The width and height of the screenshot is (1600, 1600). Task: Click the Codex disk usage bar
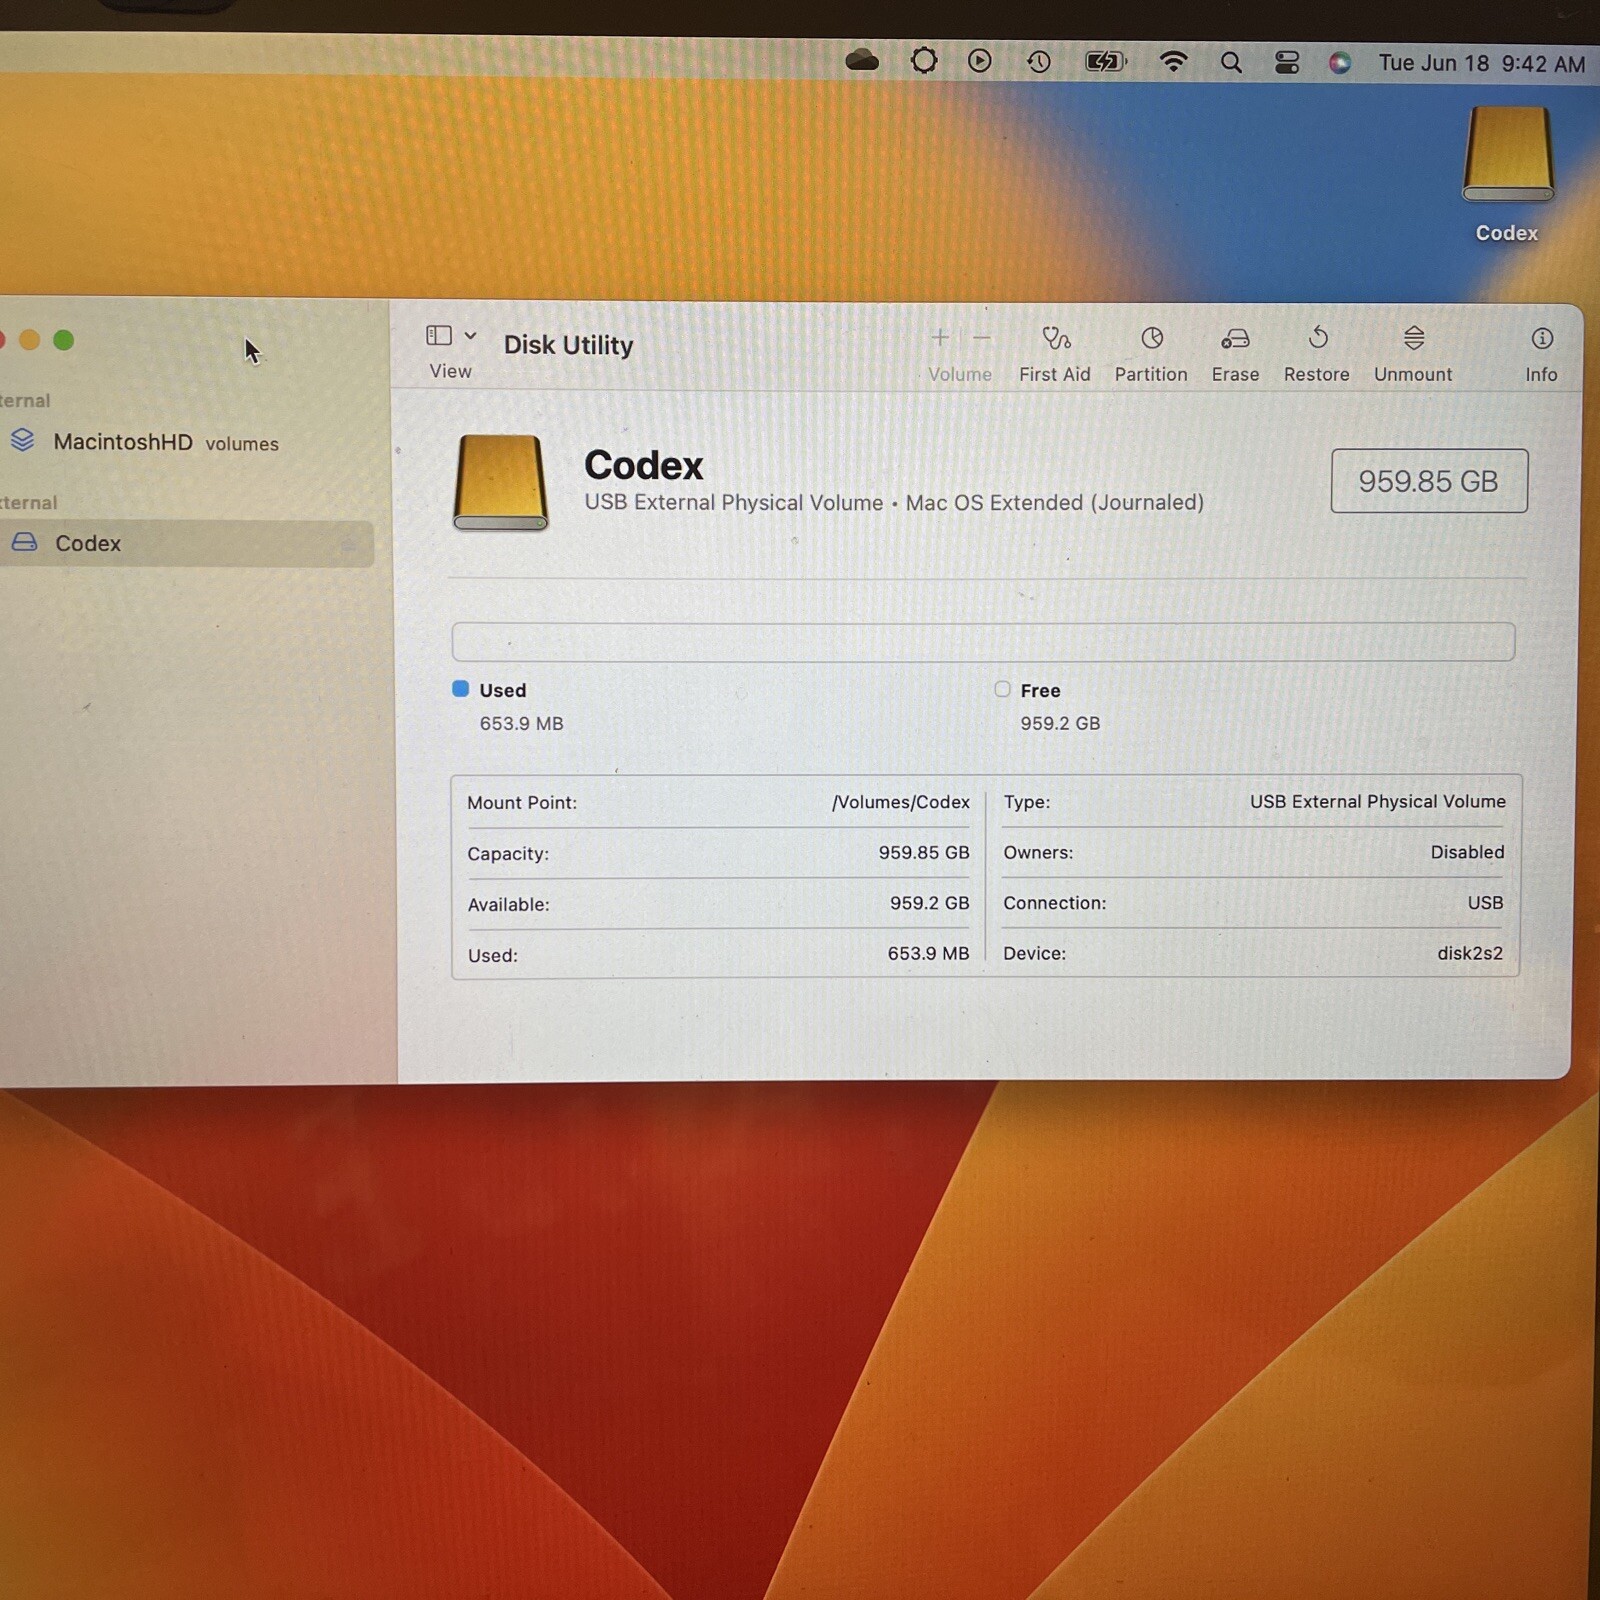click(x=983, y=642)
